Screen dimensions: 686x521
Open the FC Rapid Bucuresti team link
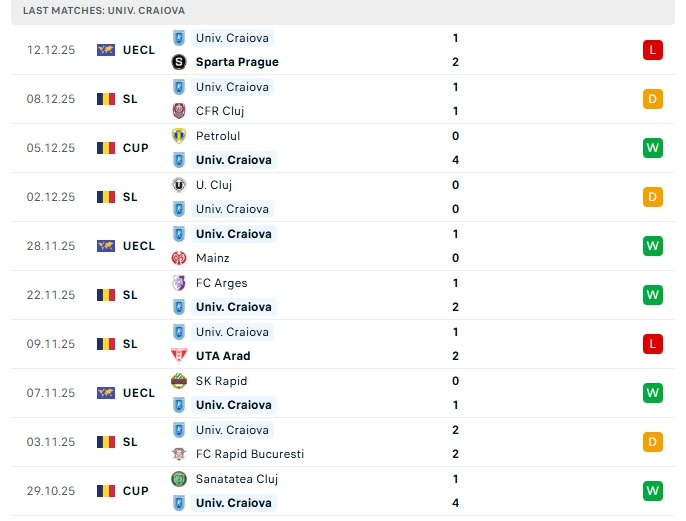click(x=250, y=454)
